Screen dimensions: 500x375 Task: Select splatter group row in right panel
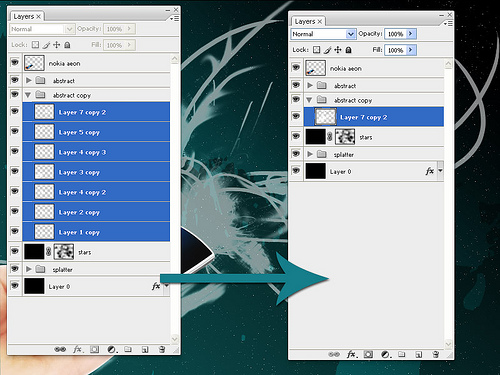[374, 154]
